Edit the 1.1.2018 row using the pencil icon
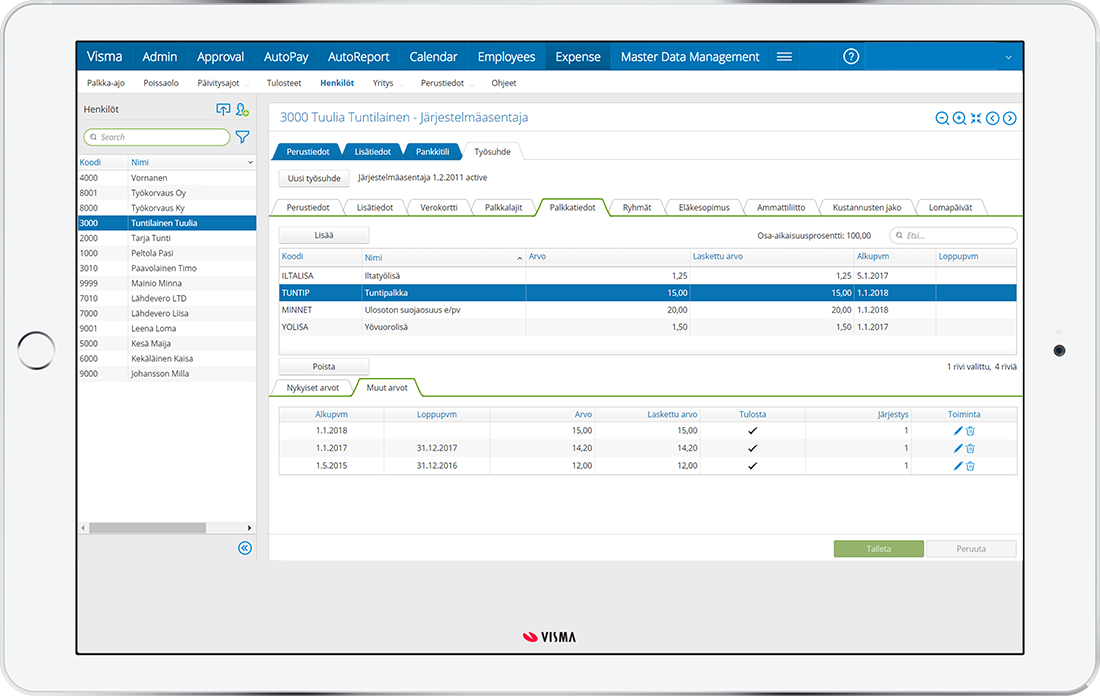 pyautogui.click(x=957, y=430)
